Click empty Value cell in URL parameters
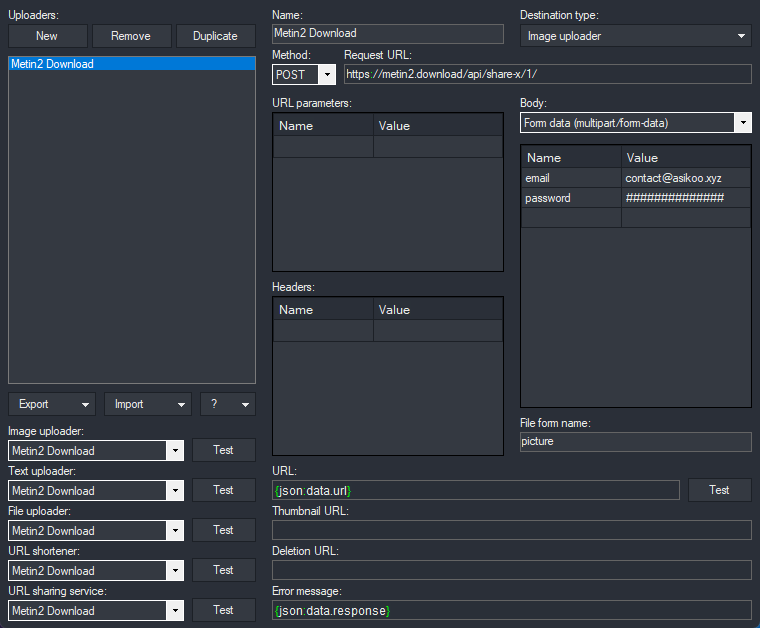The height and width of the screenshot is (628, 760). [x=438, y=147]
